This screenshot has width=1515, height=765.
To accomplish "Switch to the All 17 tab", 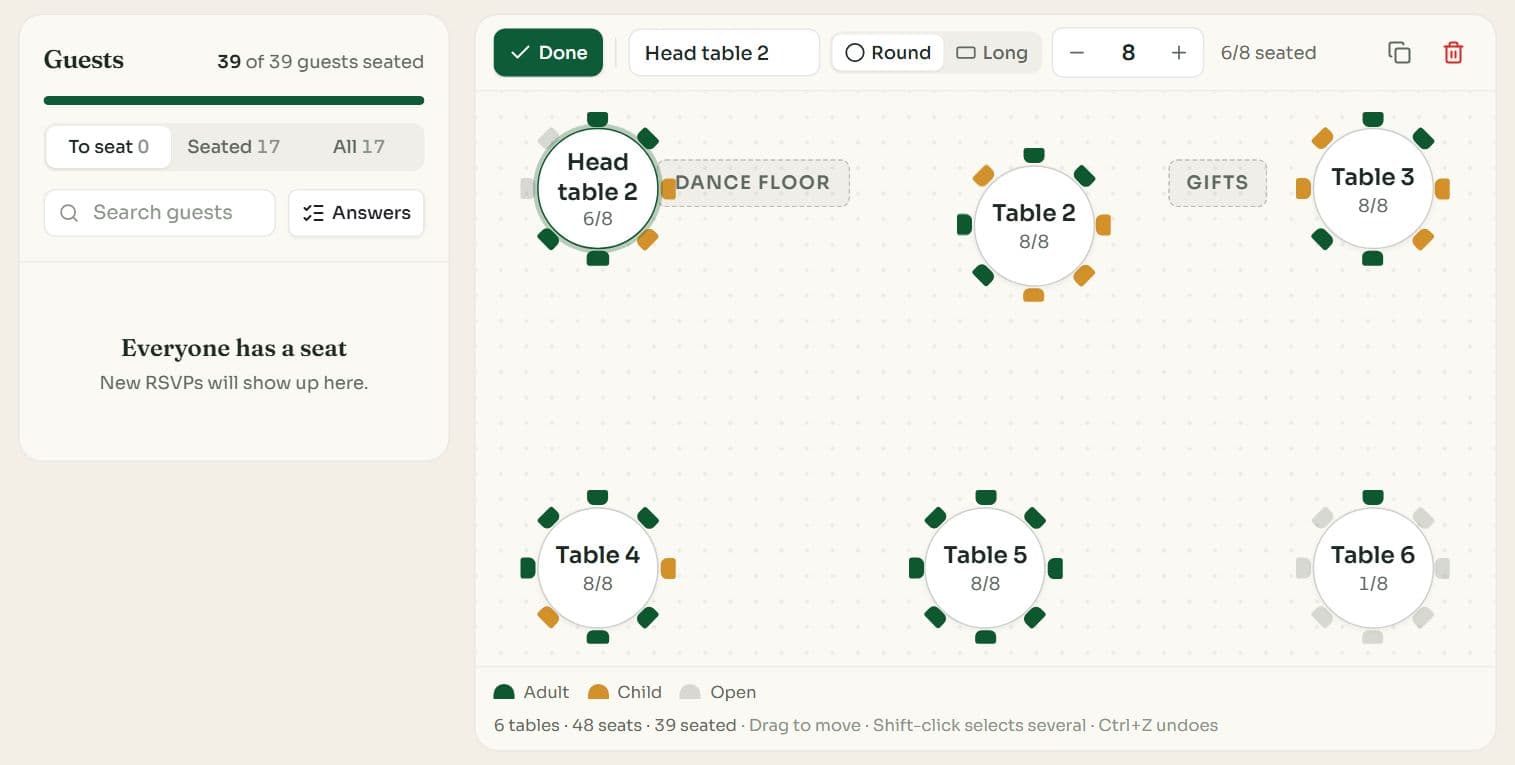I will pyautogui.click(x=359, y=147).
